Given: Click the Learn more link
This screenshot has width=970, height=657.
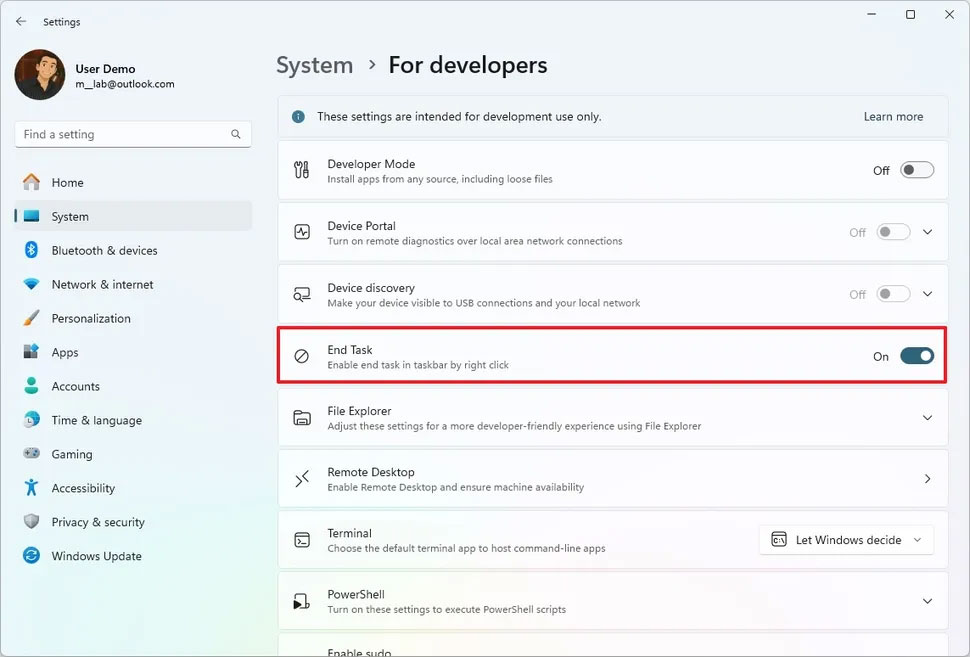Looking at the screenshot, I should click(x=893, y=117).
